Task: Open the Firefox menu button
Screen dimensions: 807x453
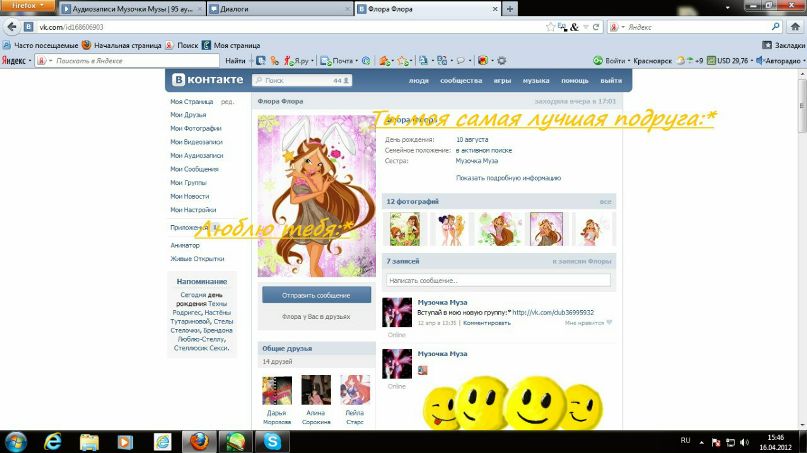Action: click(x=27, y=6)
